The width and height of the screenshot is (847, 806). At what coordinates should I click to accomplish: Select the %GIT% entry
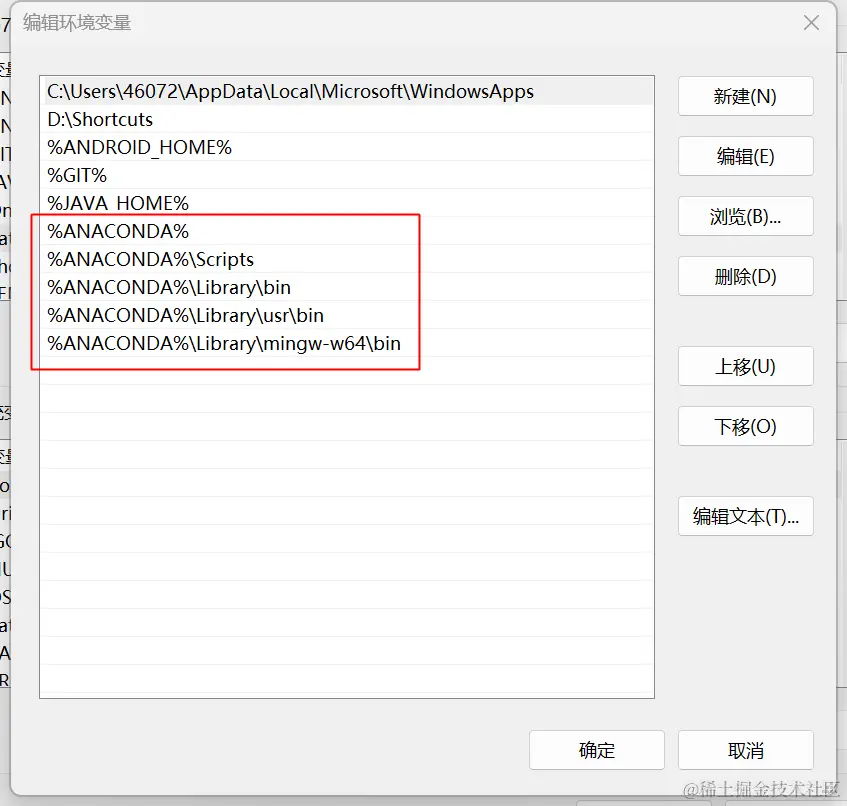click(x=347, y=176)
